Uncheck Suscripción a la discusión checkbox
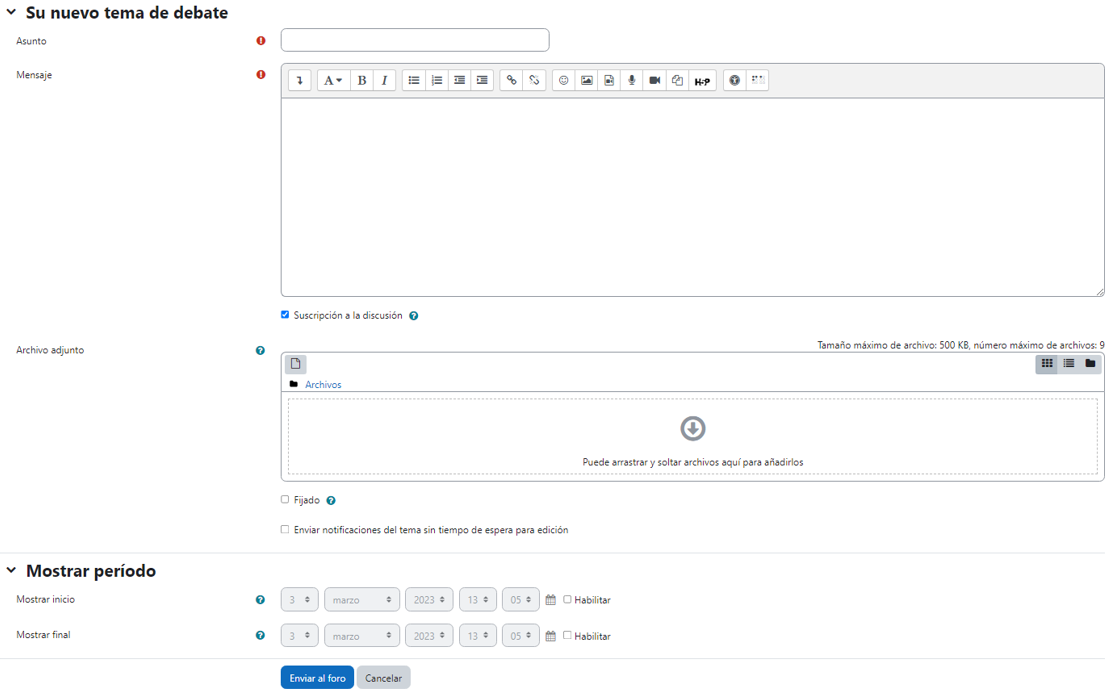Viewport: 1111px width, 694px height. (x=285, y=315)
